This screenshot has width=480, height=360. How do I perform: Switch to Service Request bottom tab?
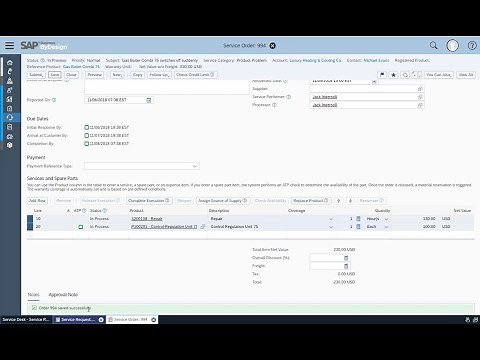tap(78, 319)
